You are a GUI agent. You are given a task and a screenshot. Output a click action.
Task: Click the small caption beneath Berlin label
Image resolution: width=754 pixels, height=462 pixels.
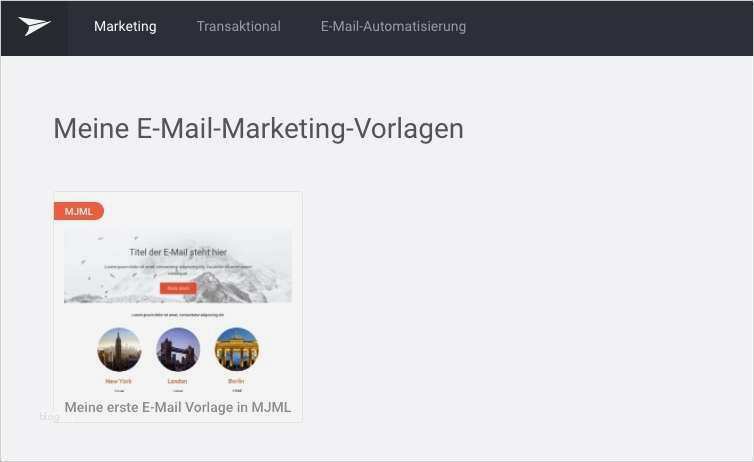(x=237, y=390)
